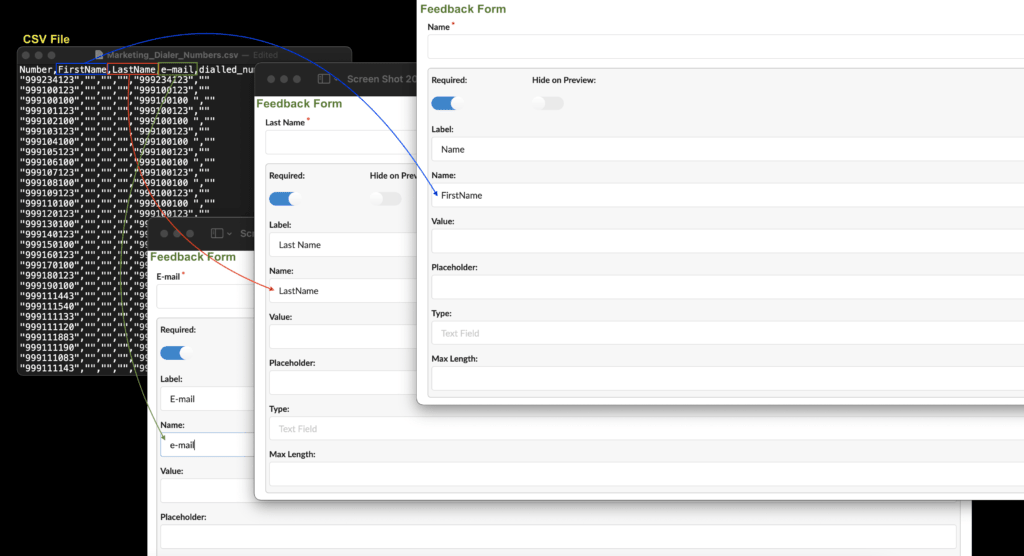The height and width of the screenshot is (556, 1024).
Task: Toggle Required switch in the Last Name form
Action: tap(285, 199)
